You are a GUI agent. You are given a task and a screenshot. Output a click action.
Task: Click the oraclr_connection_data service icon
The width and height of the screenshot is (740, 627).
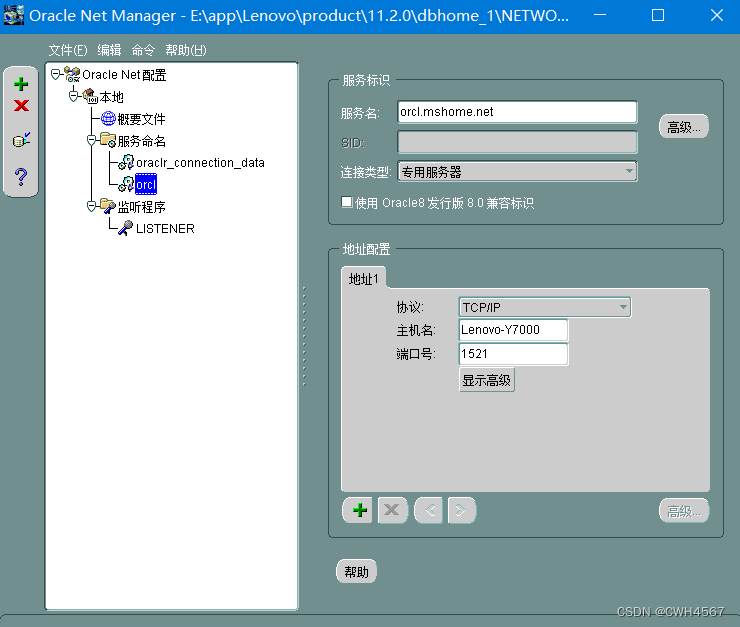tap(126, 162)
